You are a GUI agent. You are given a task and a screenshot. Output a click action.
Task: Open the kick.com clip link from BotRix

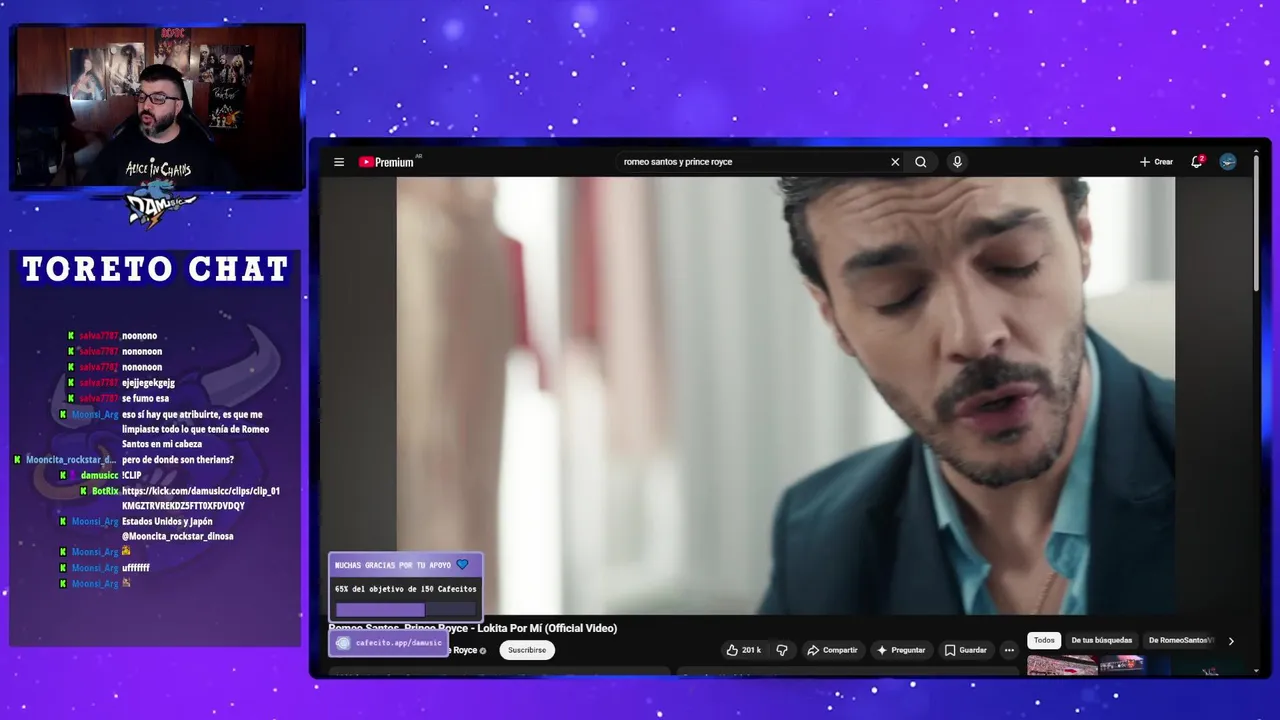point(201,498)
